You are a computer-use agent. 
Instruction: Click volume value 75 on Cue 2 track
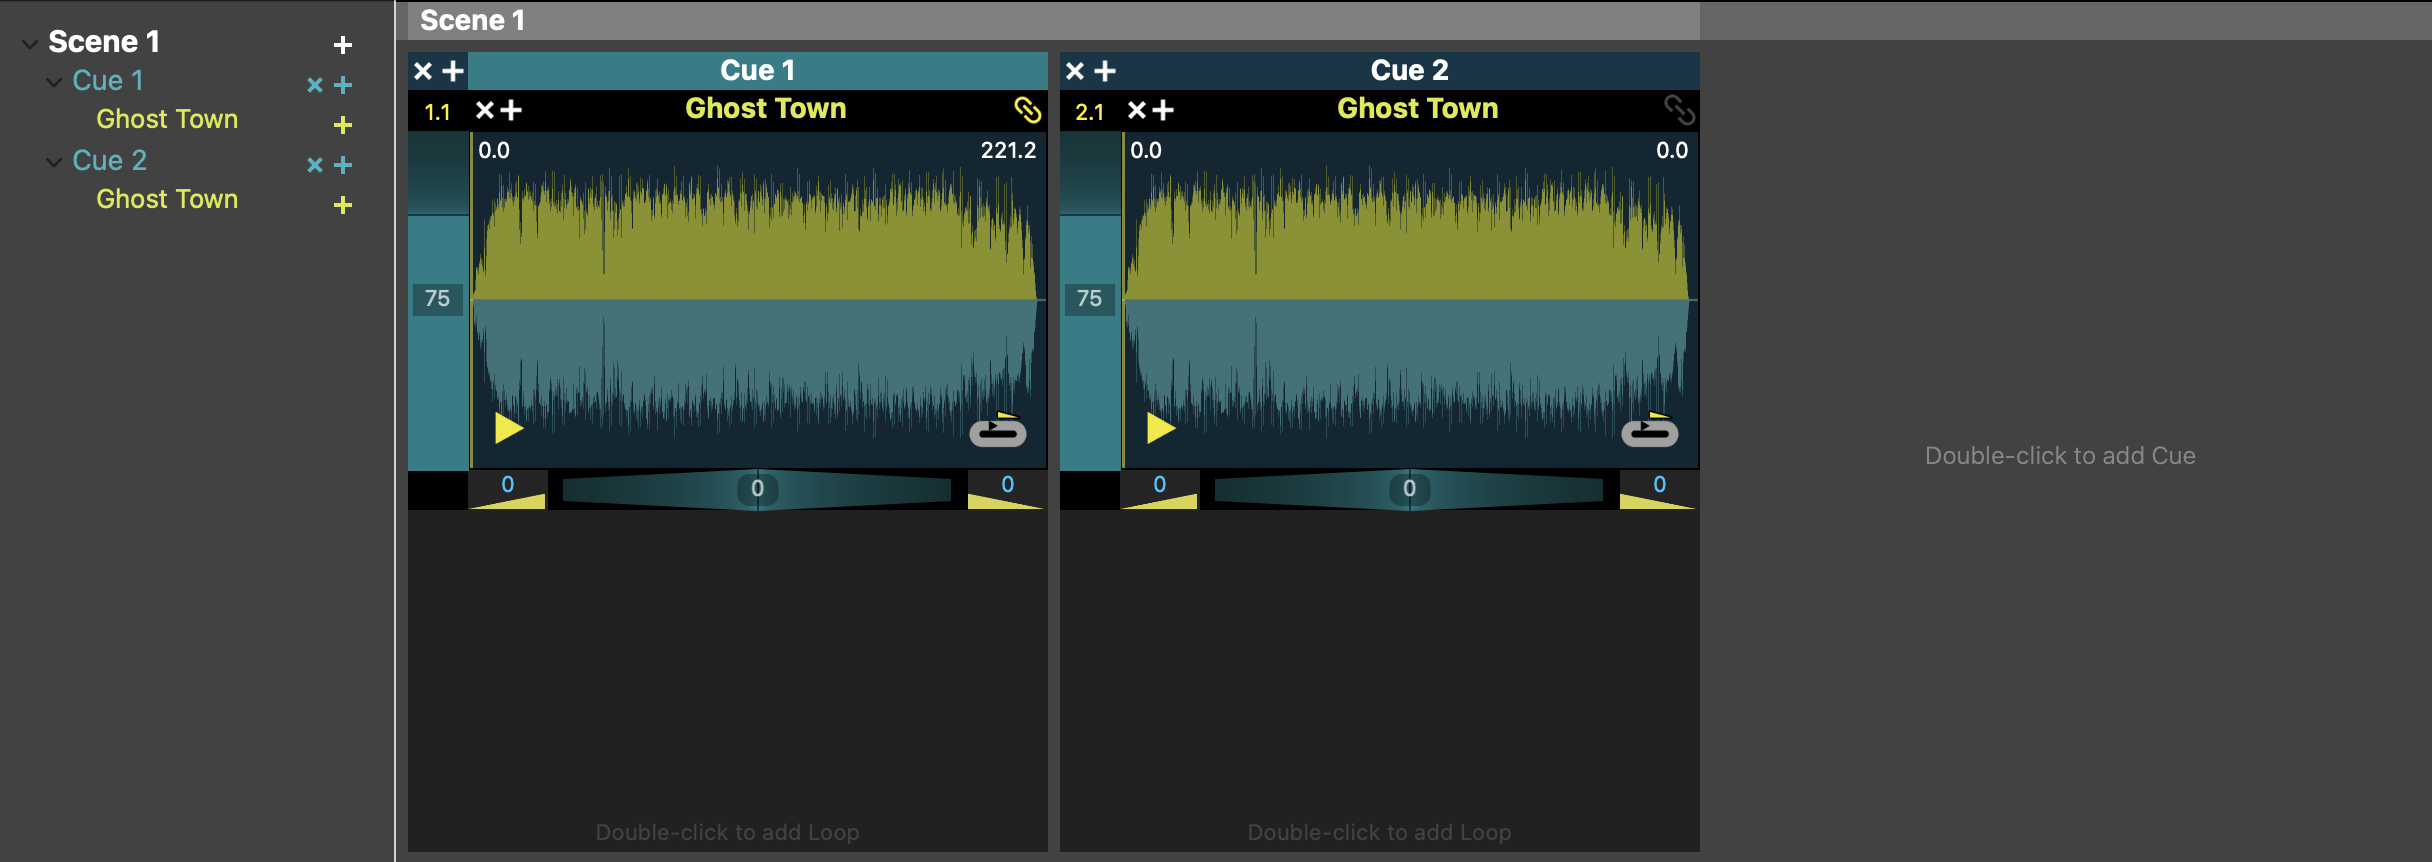click(x=1090, y=299)
